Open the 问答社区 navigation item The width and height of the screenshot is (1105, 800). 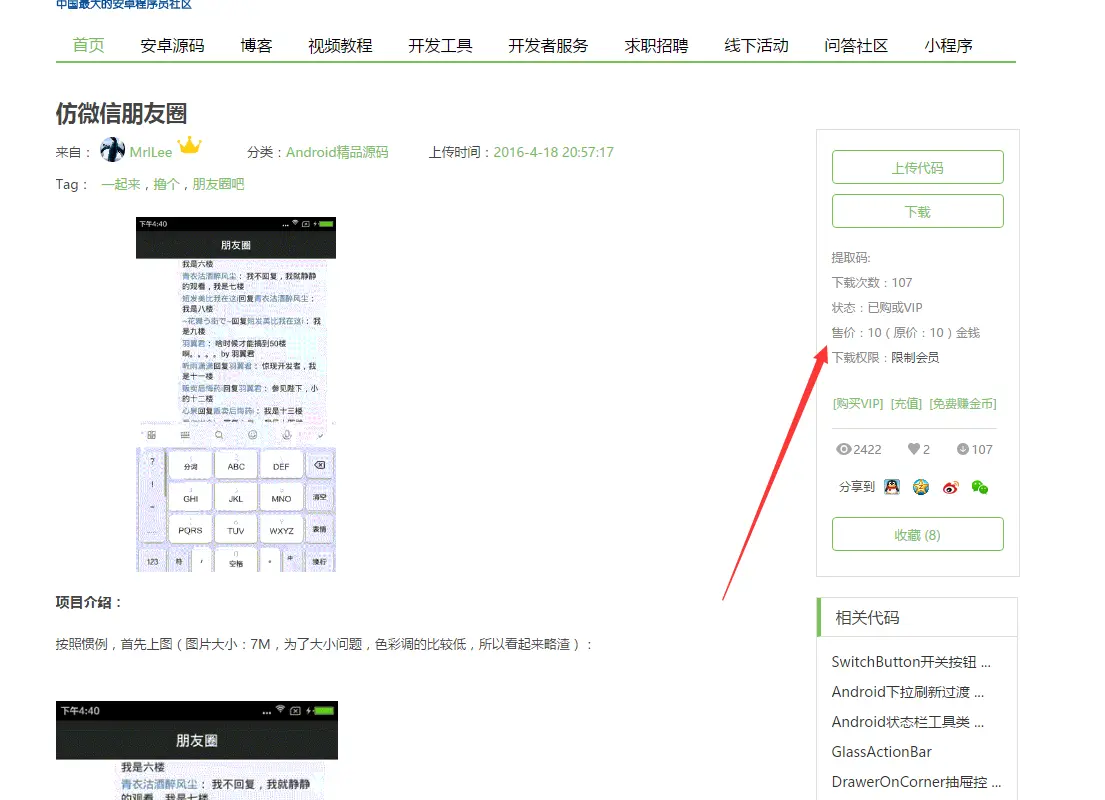(855, 45)
